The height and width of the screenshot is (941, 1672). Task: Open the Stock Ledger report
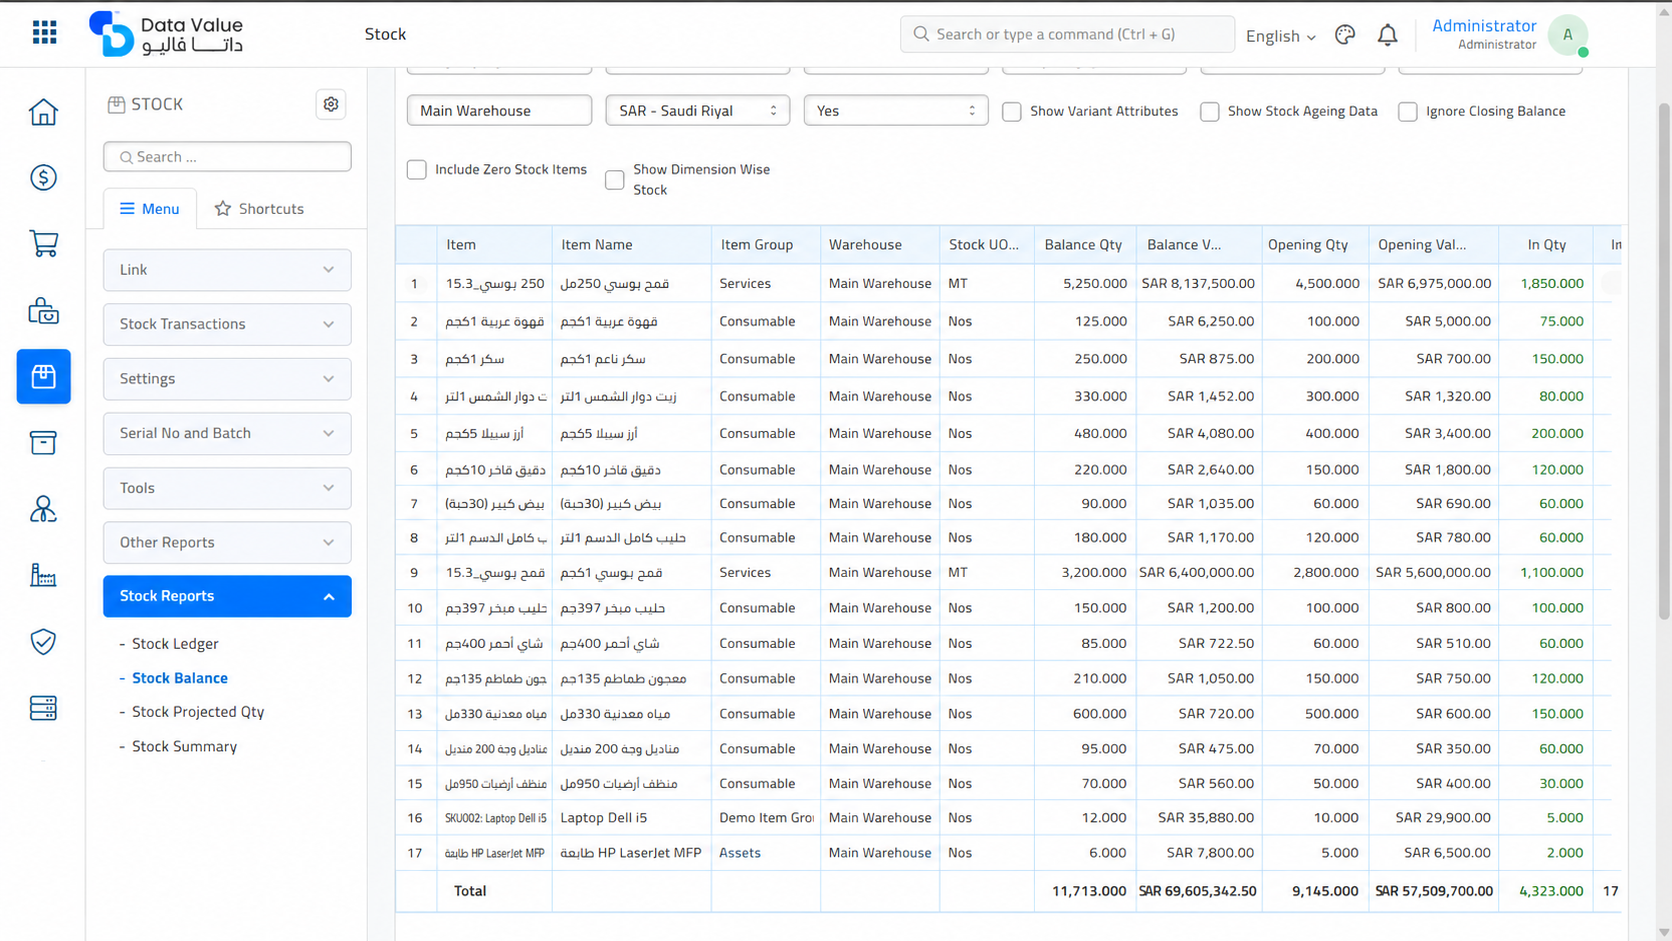pos(175,644)
